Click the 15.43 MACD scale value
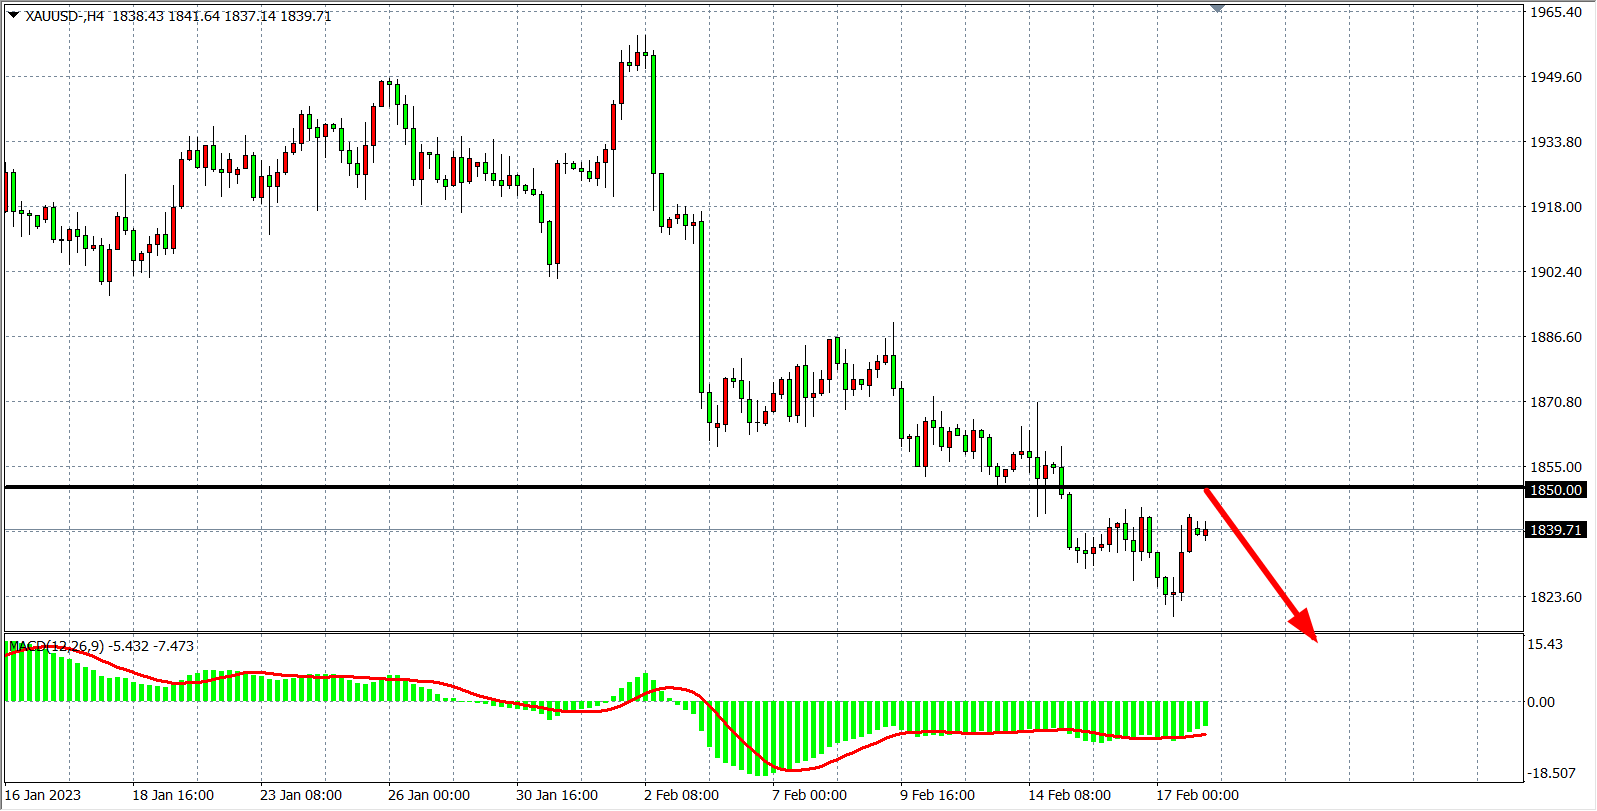1597x811 pixels. point(1545,644)
